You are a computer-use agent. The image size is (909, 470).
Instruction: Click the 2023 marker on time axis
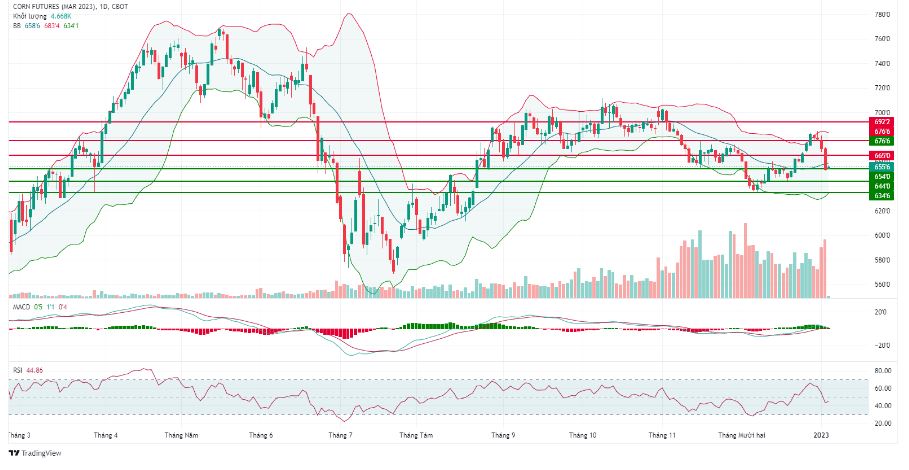(822, 435)
